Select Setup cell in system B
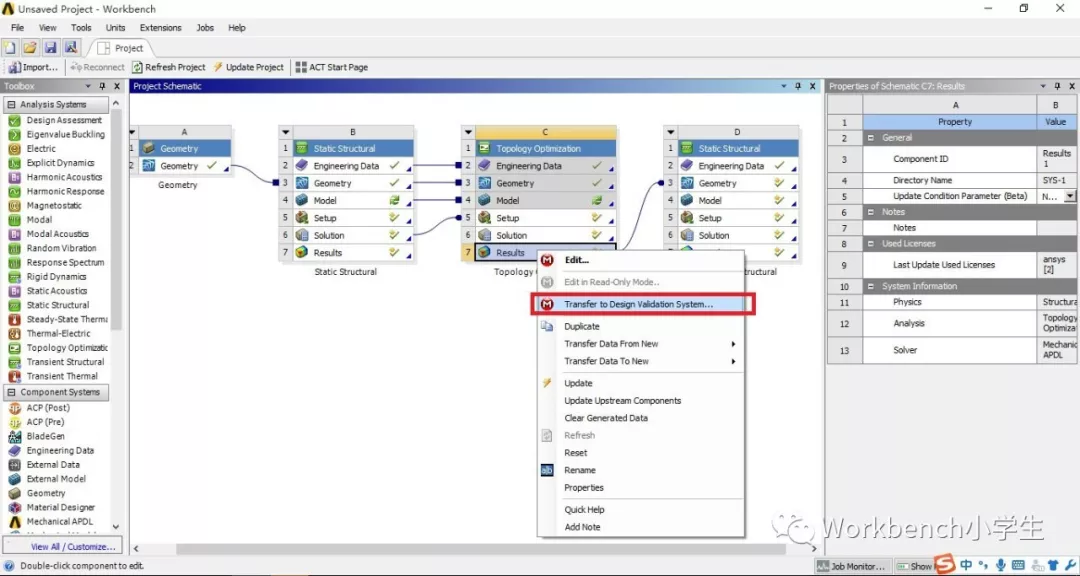This screenshot has width=1080, height=576. [x=353, y=218]
